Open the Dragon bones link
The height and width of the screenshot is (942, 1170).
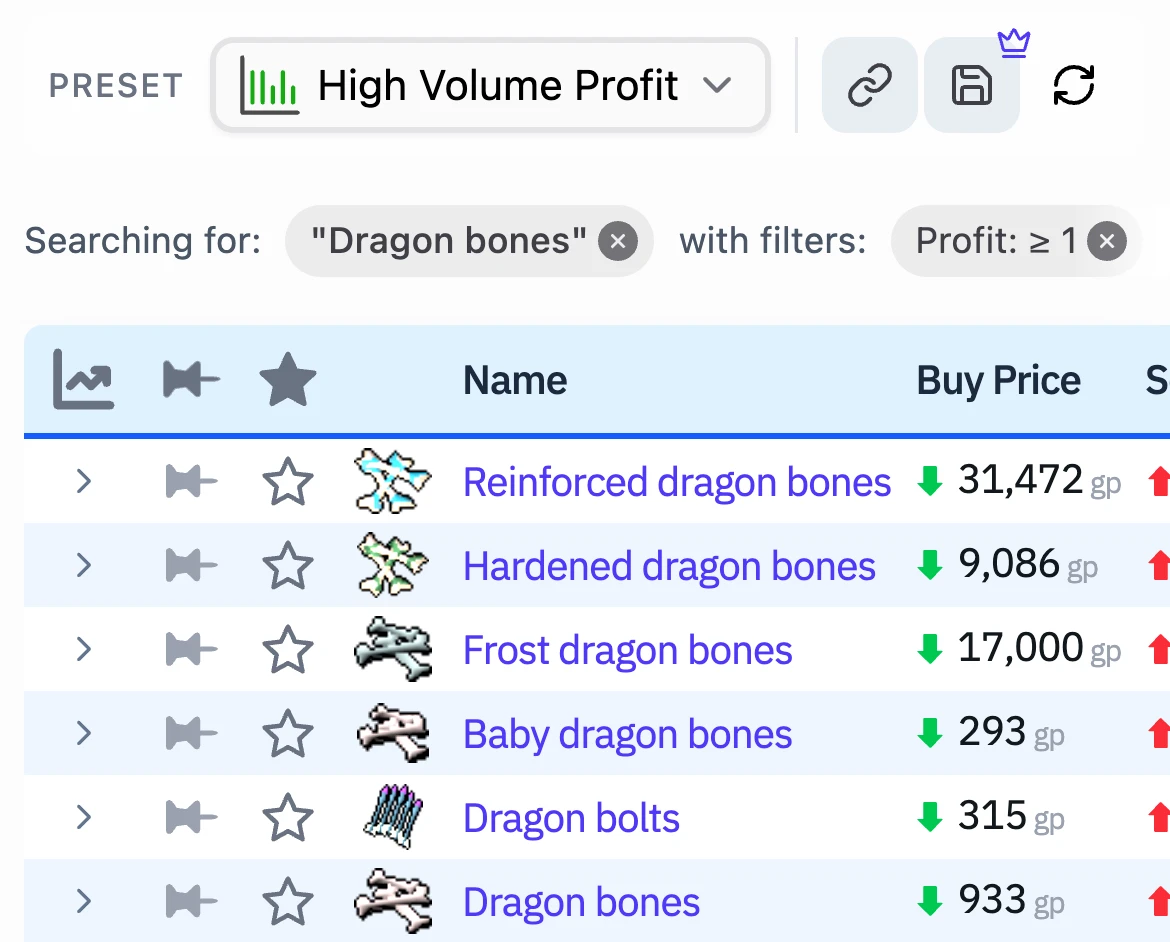[581, 902]
